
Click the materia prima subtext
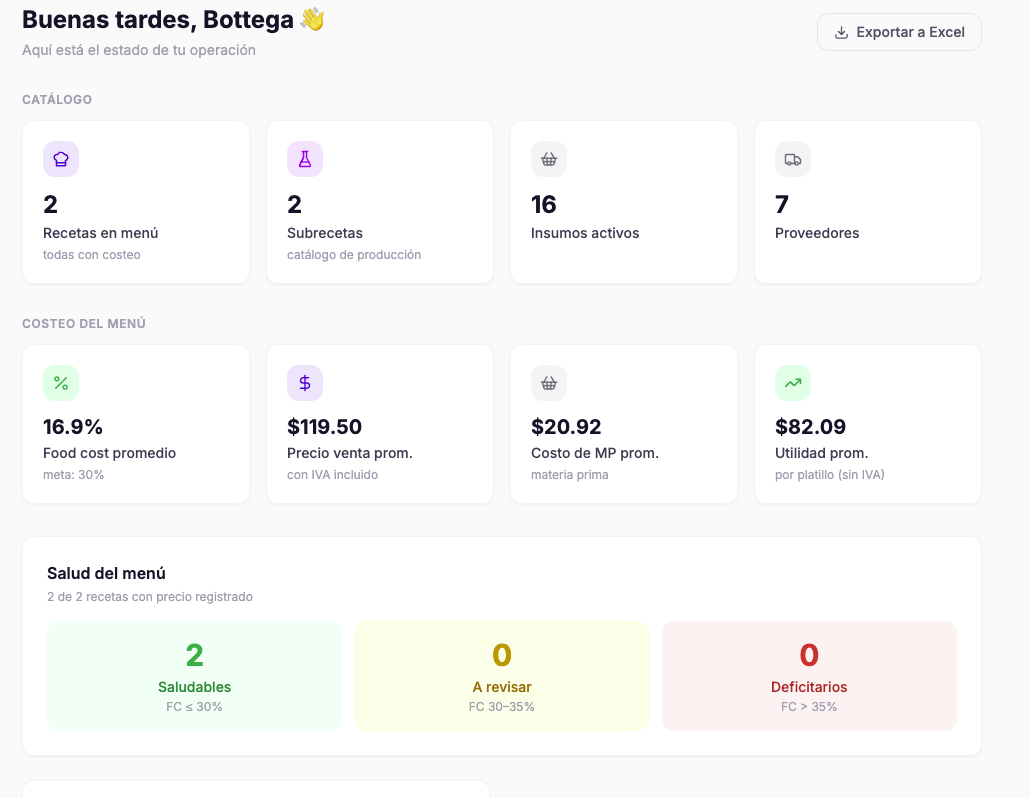570,475
